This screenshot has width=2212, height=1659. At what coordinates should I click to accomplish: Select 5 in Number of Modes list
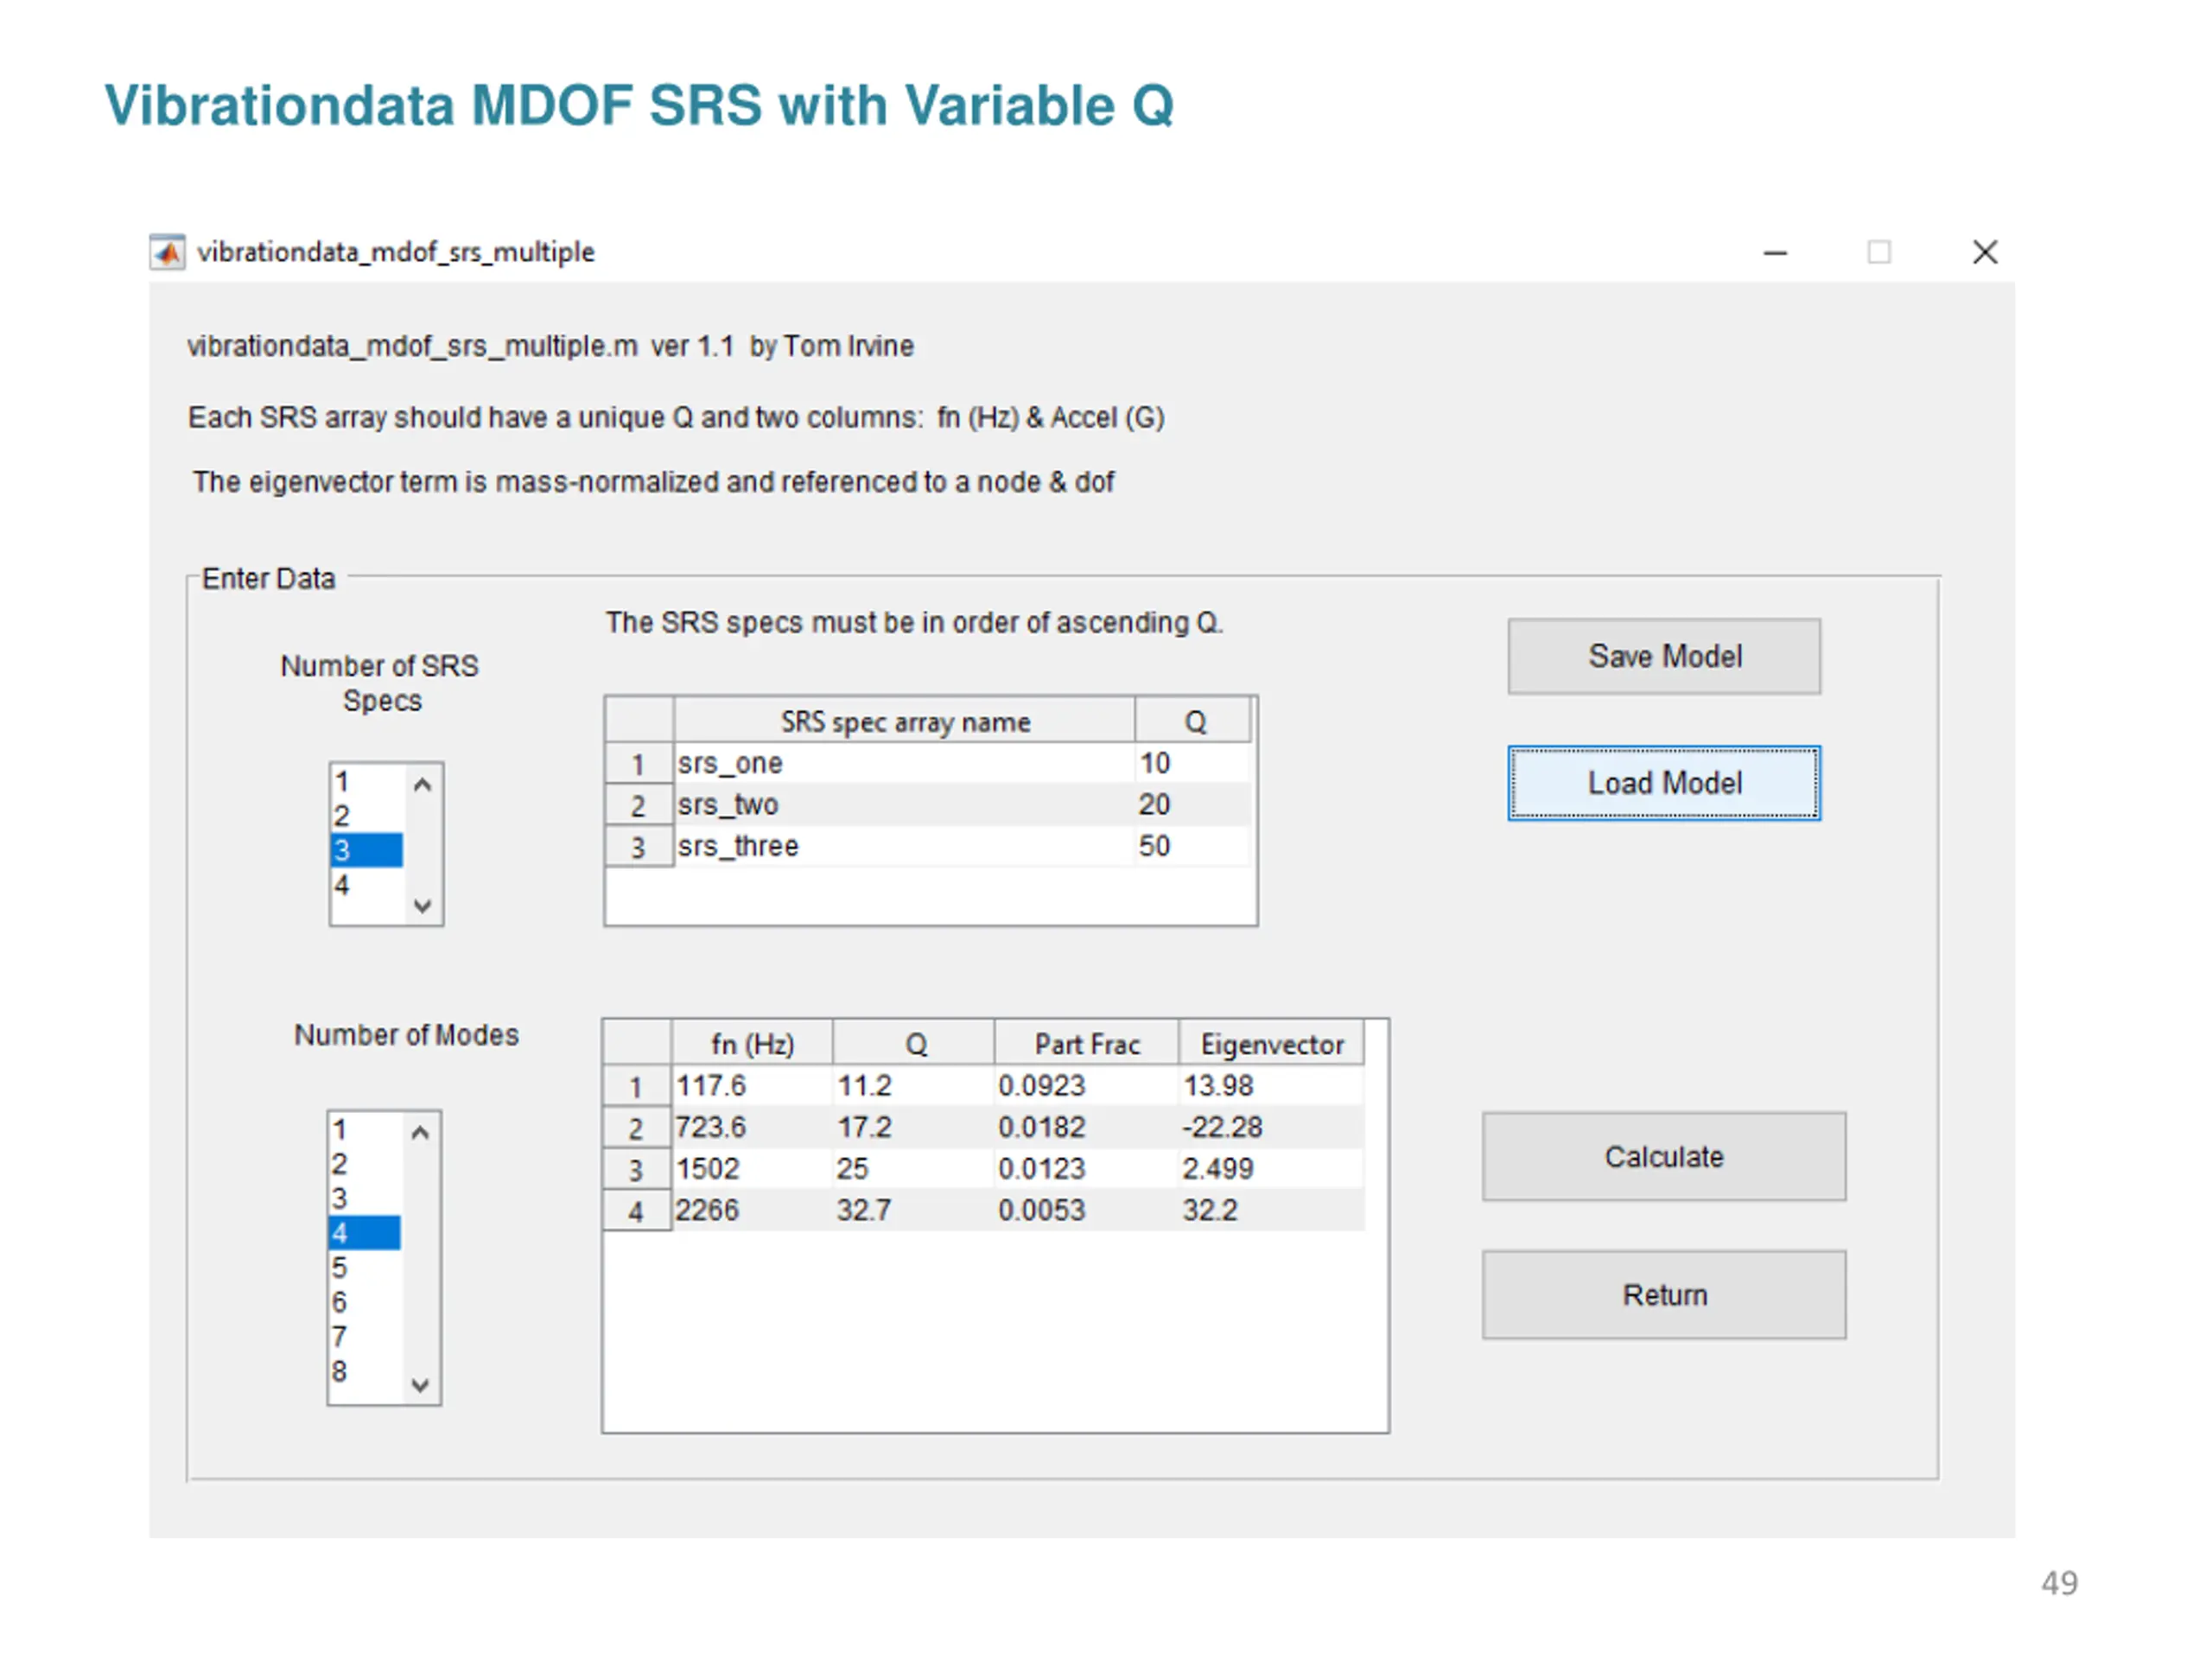[365, 1268]
